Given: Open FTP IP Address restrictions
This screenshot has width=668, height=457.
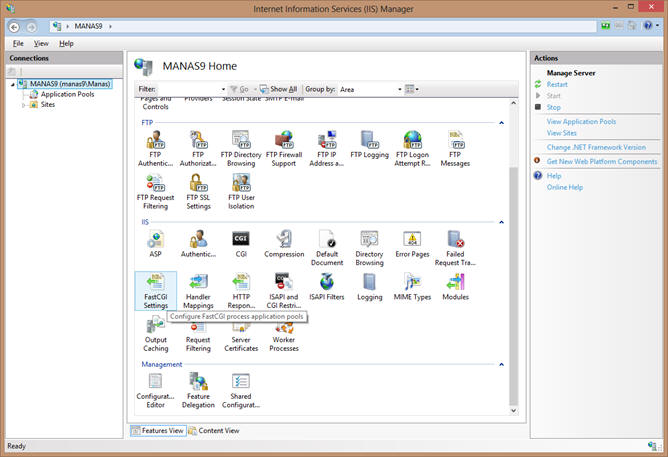Looking at the screenshot, I should 327,149.
